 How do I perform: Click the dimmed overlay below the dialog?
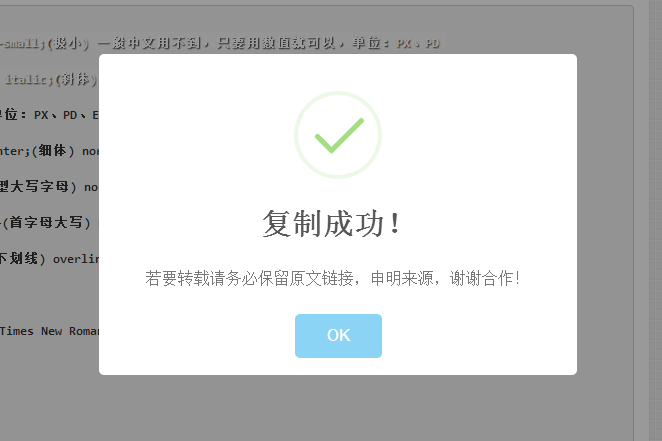click(x=338, y=407)
